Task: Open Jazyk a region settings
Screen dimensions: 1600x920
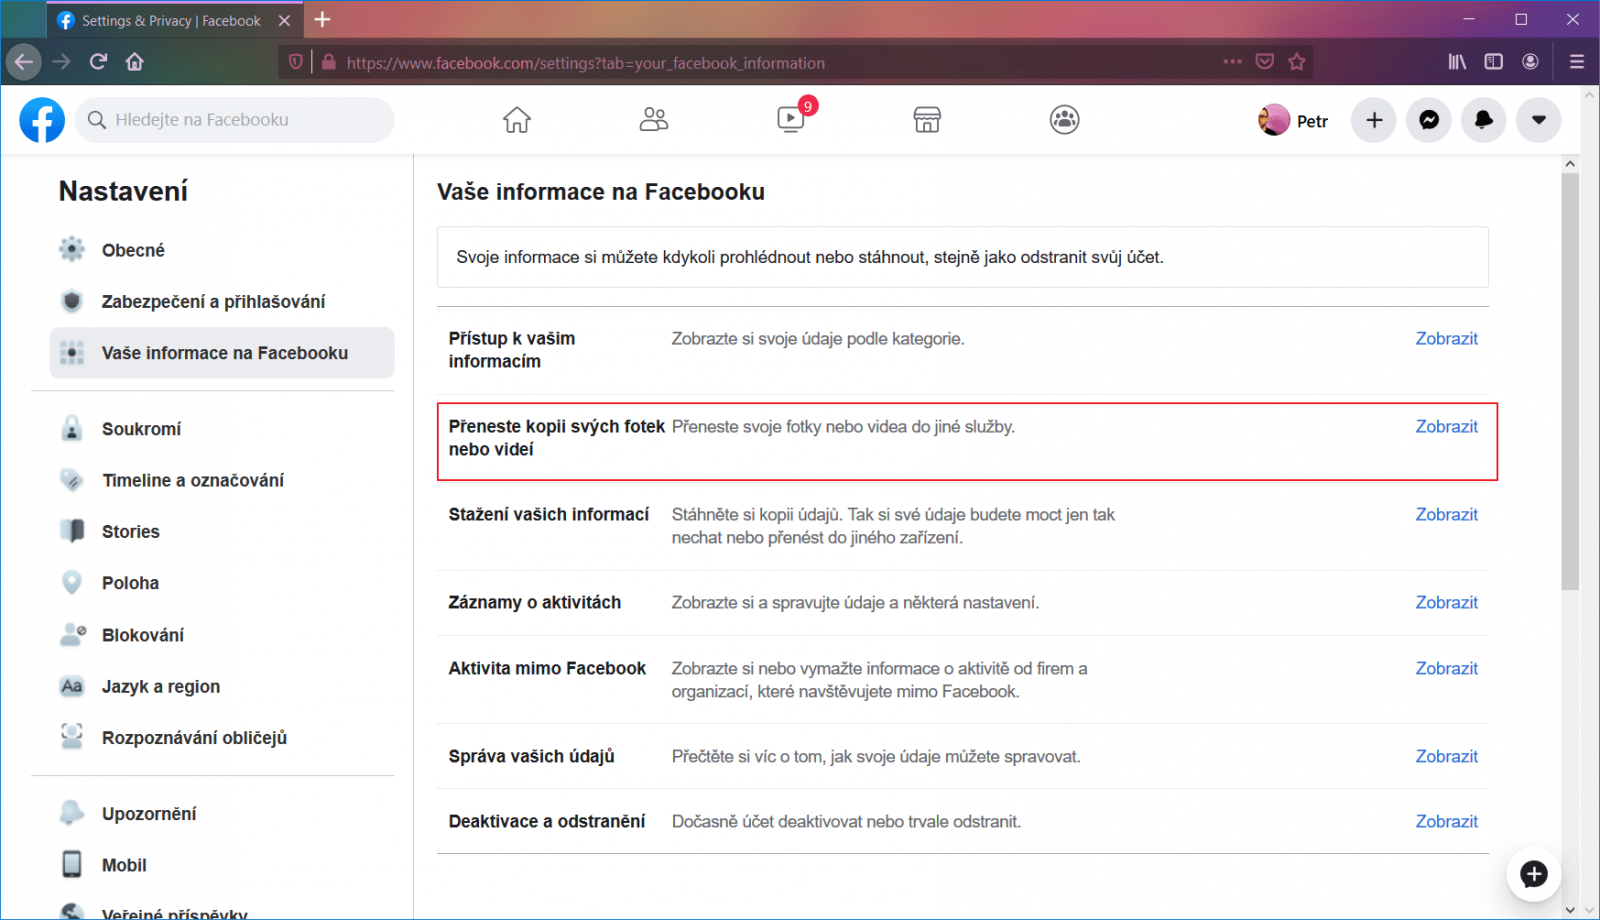Action: pos(222,686)
